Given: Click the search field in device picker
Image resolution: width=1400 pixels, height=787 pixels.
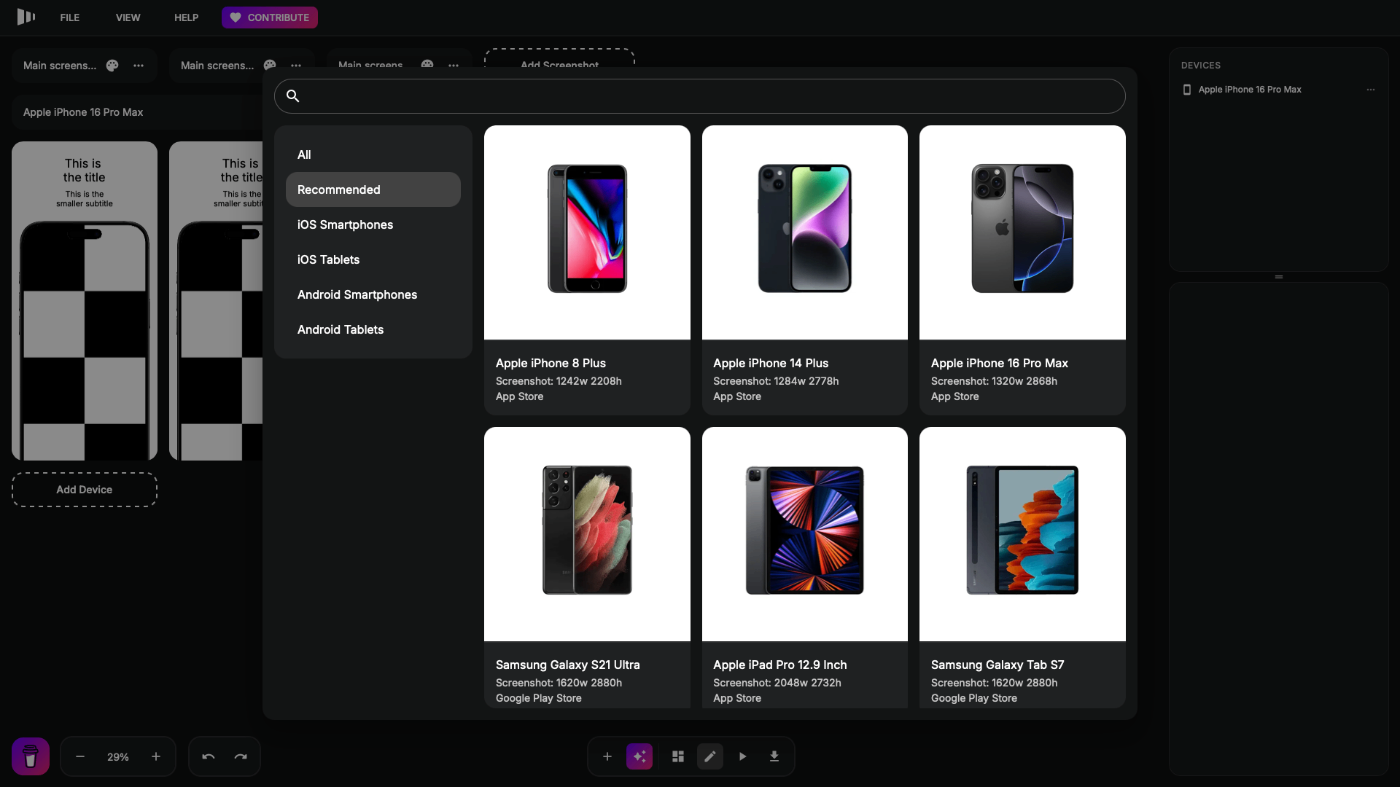Looking at the screenshot, I should click(x=700, y=96).
